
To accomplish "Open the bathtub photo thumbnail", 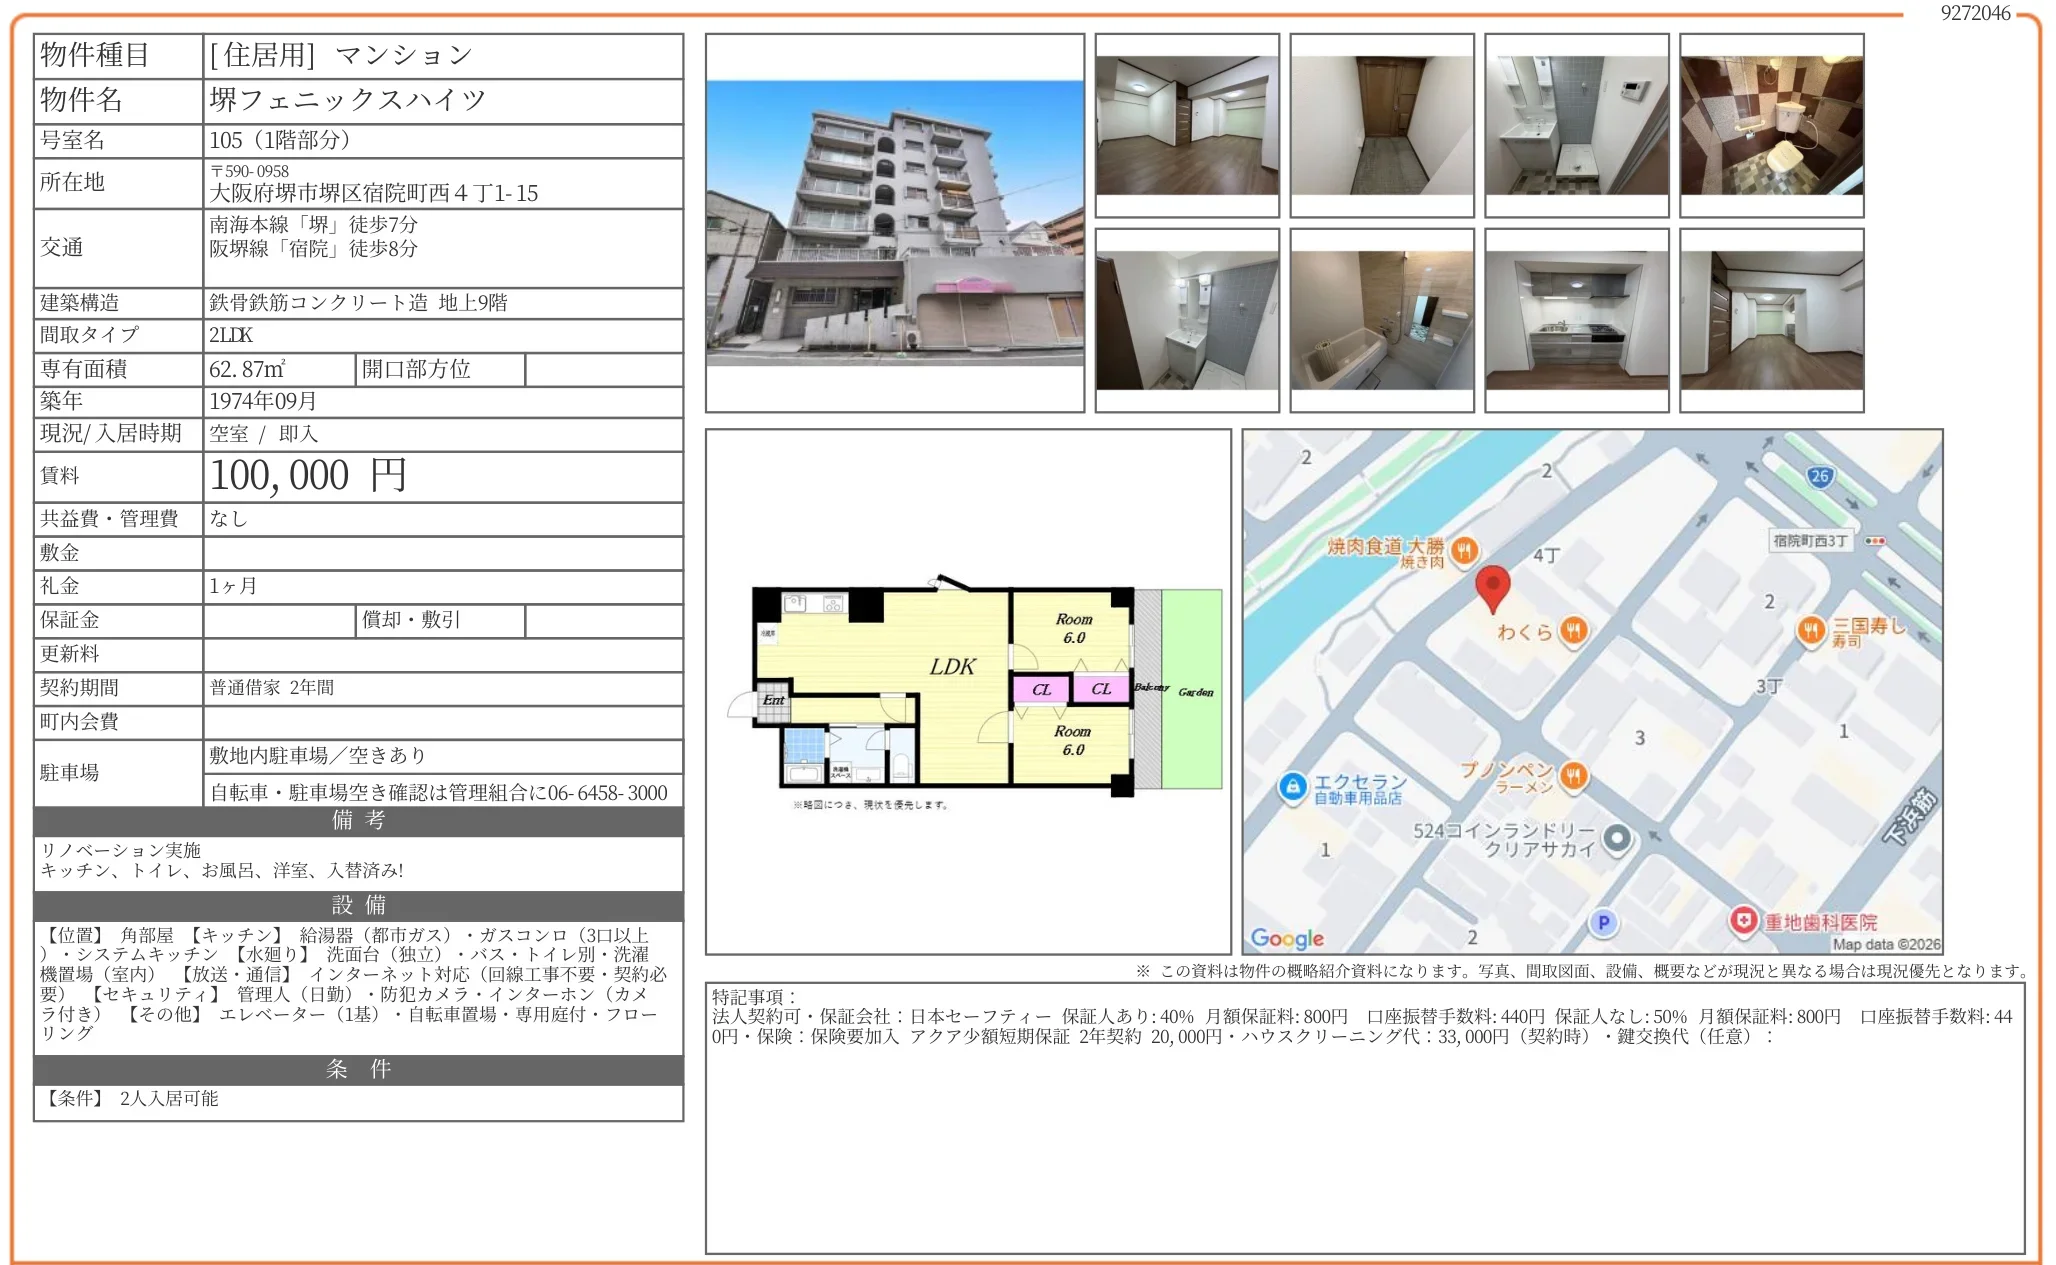I will click(x=1381, y=320).
